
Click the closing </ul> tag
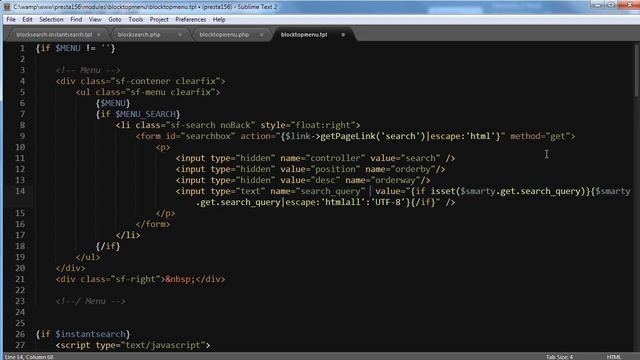(x=88, y=257)
